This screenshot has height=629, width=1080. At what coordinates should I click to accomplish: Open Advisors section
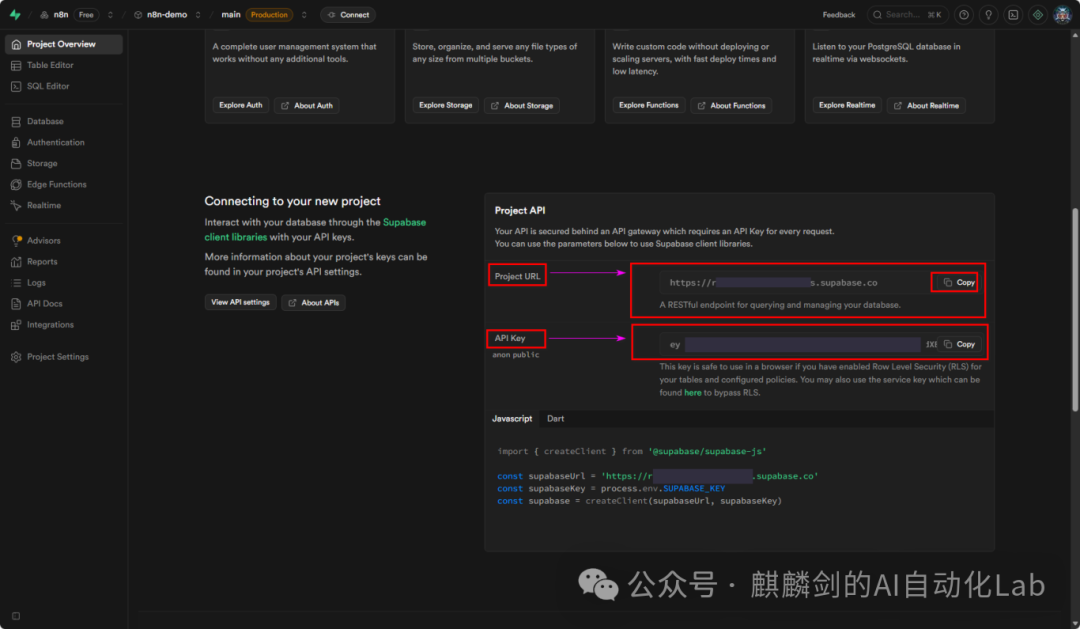(x=43, y=240)
